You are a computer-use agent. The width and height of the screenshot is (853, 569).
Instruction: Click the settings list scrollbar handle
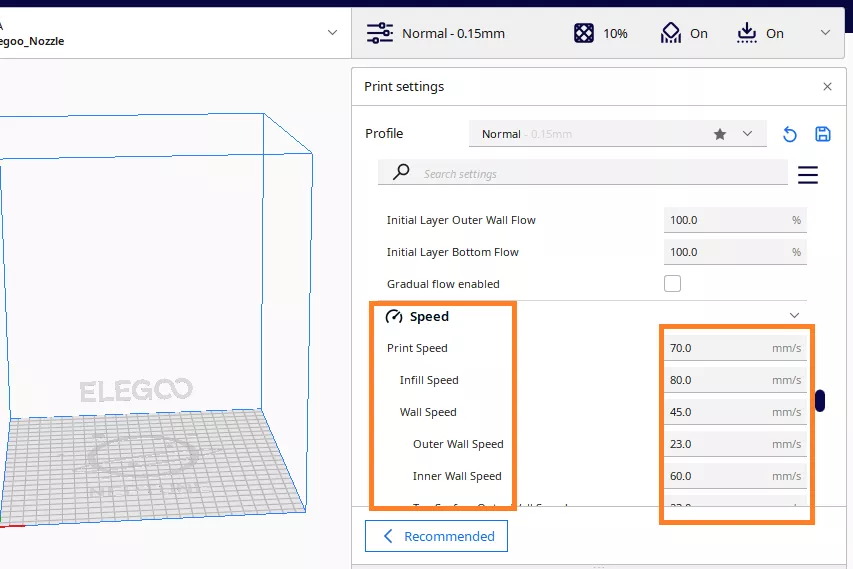coord(820,400)
